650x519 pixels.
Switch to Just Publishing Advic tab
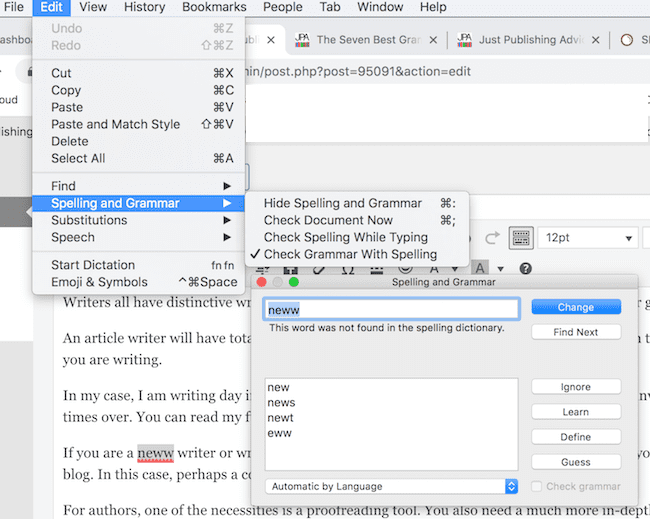click(529, 40)
